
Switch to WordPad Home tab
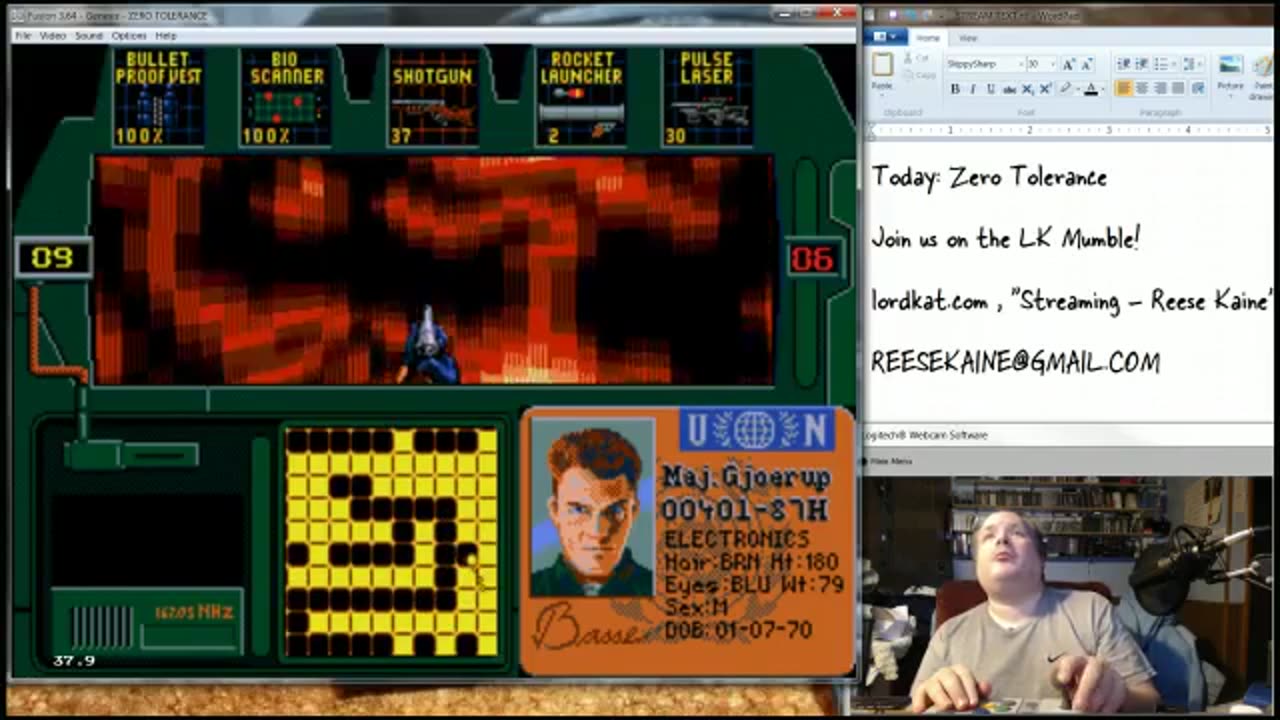tap(928, 38)
